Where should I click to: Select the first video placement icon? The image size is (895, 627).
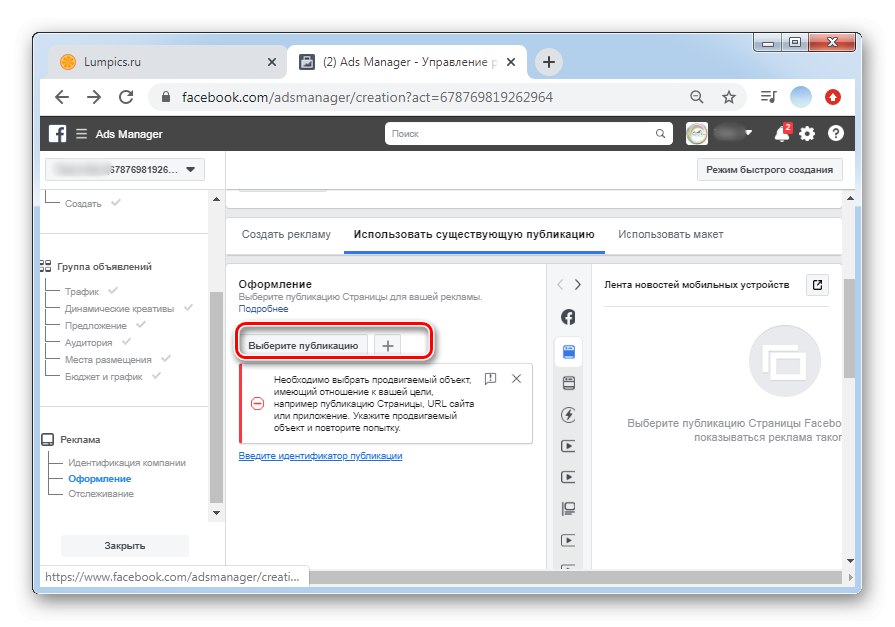(568, 446)
